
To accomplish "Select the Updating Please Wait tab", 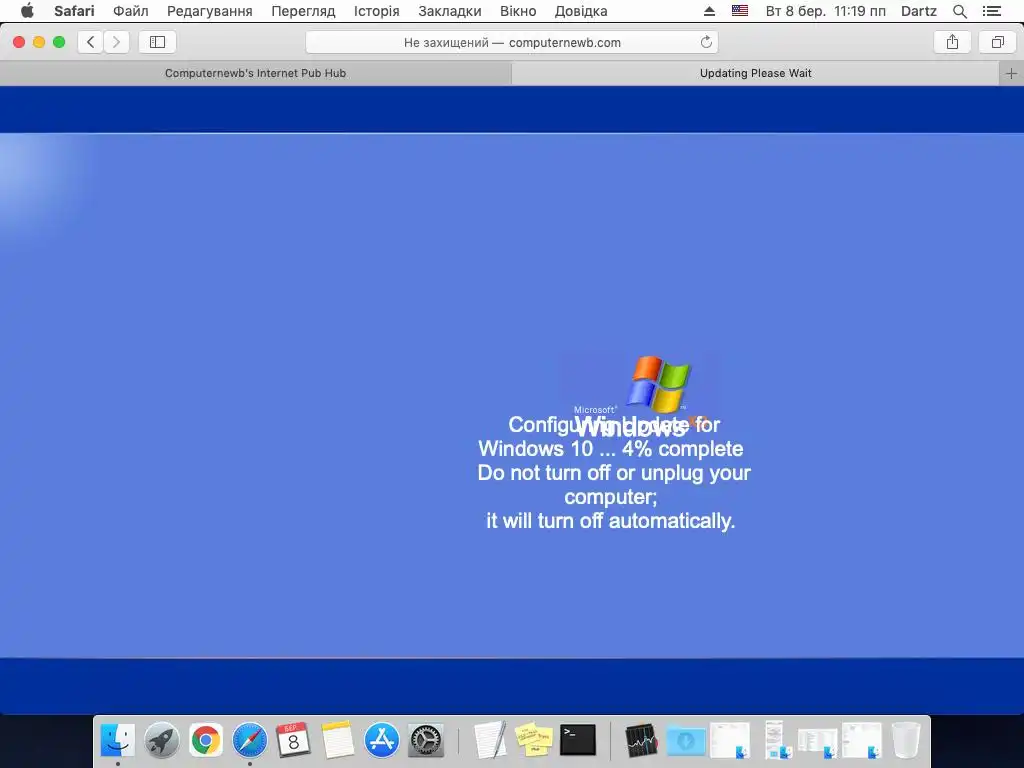I will 756,73.
